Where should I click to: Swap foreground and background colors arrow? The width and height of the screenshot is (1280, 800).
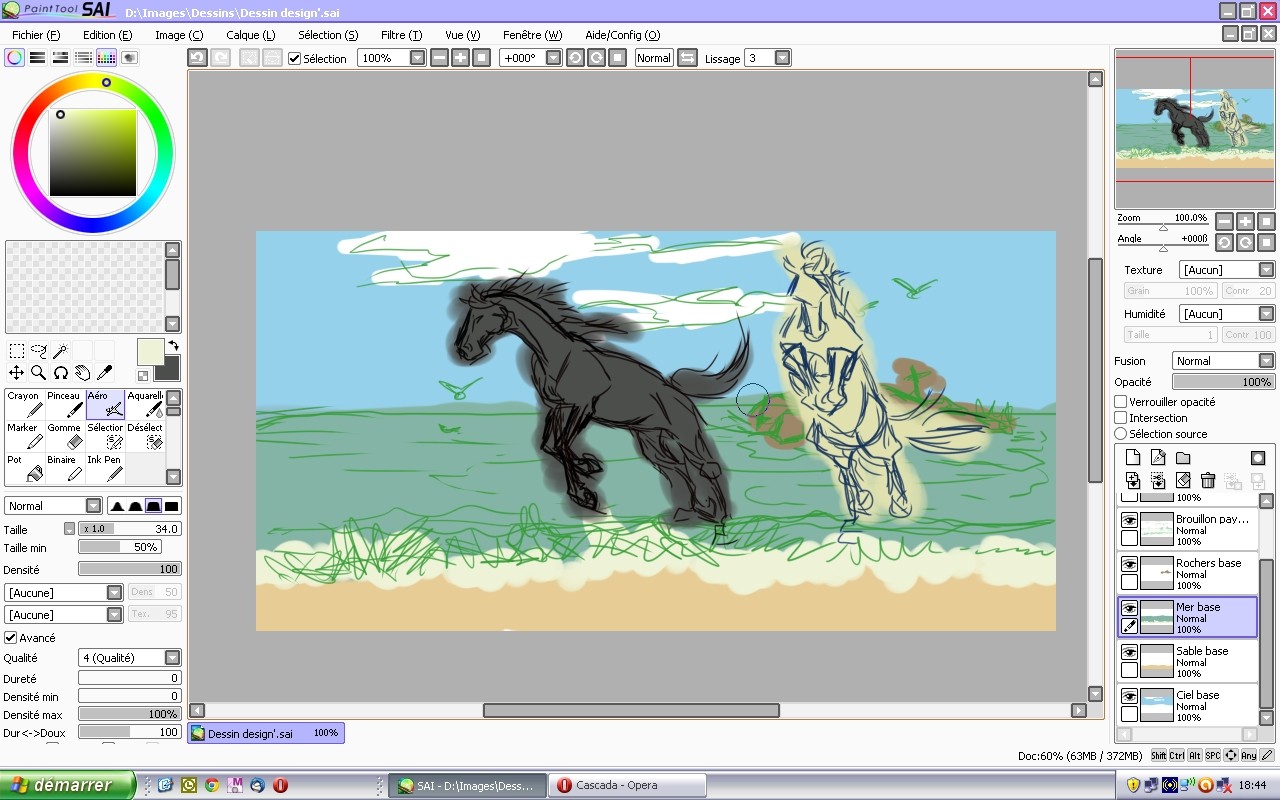172,346
